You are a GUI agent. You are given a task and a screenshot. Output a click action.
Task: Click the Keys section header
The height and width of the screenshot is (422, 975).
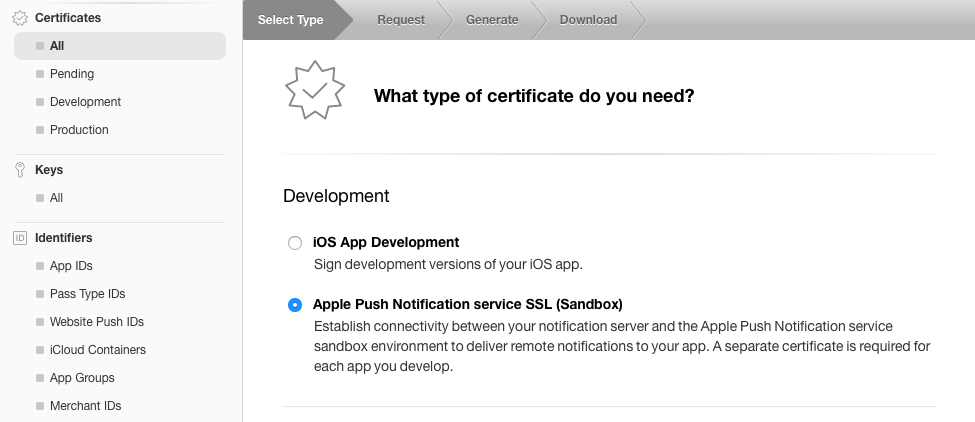point(49,170)
